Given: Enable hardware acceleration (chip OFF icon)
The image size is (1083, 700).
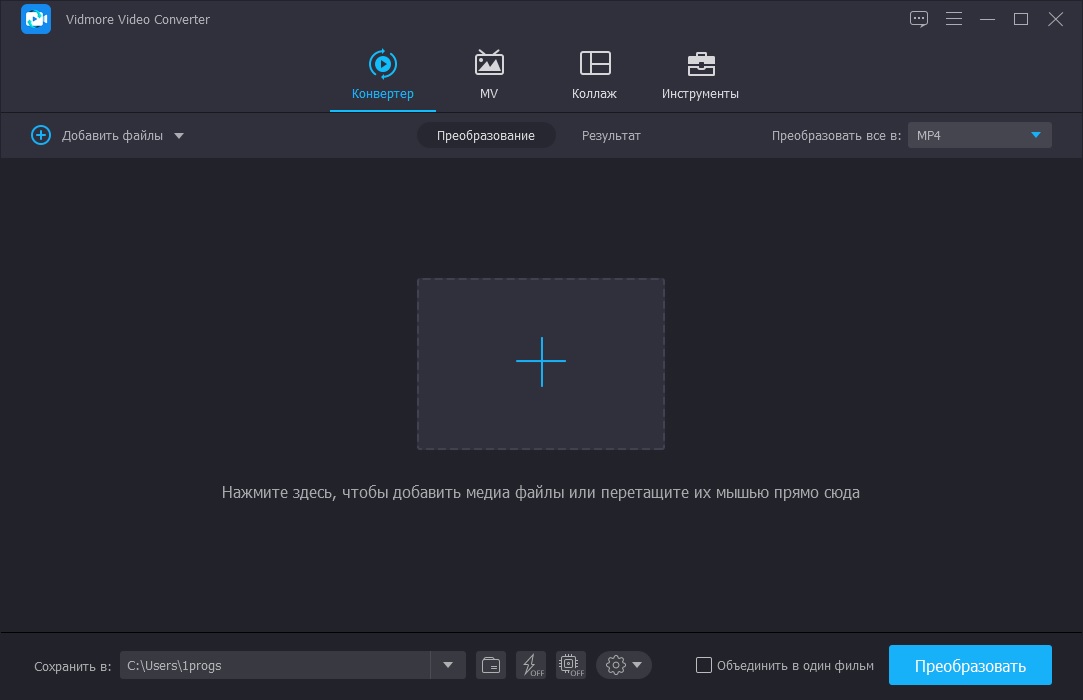Looking at the screenshot, I should [569, 664].
